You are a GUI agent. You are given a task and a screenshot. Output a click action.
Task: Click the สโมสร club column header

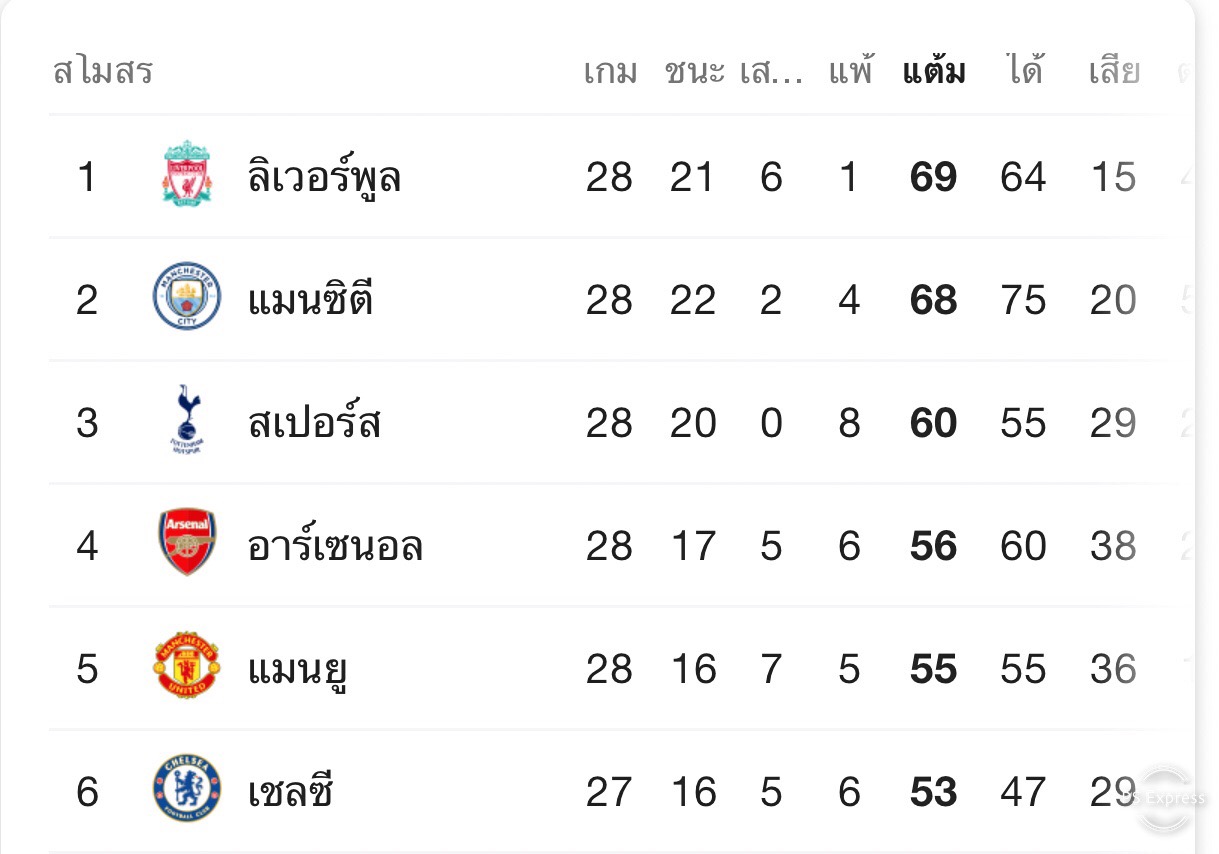point(103,72)
